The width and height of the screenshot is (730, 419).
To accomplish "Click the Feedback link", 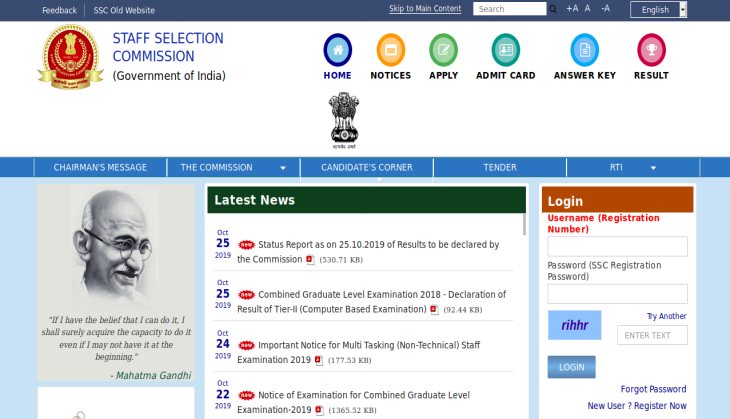I will tap(59, 10).
